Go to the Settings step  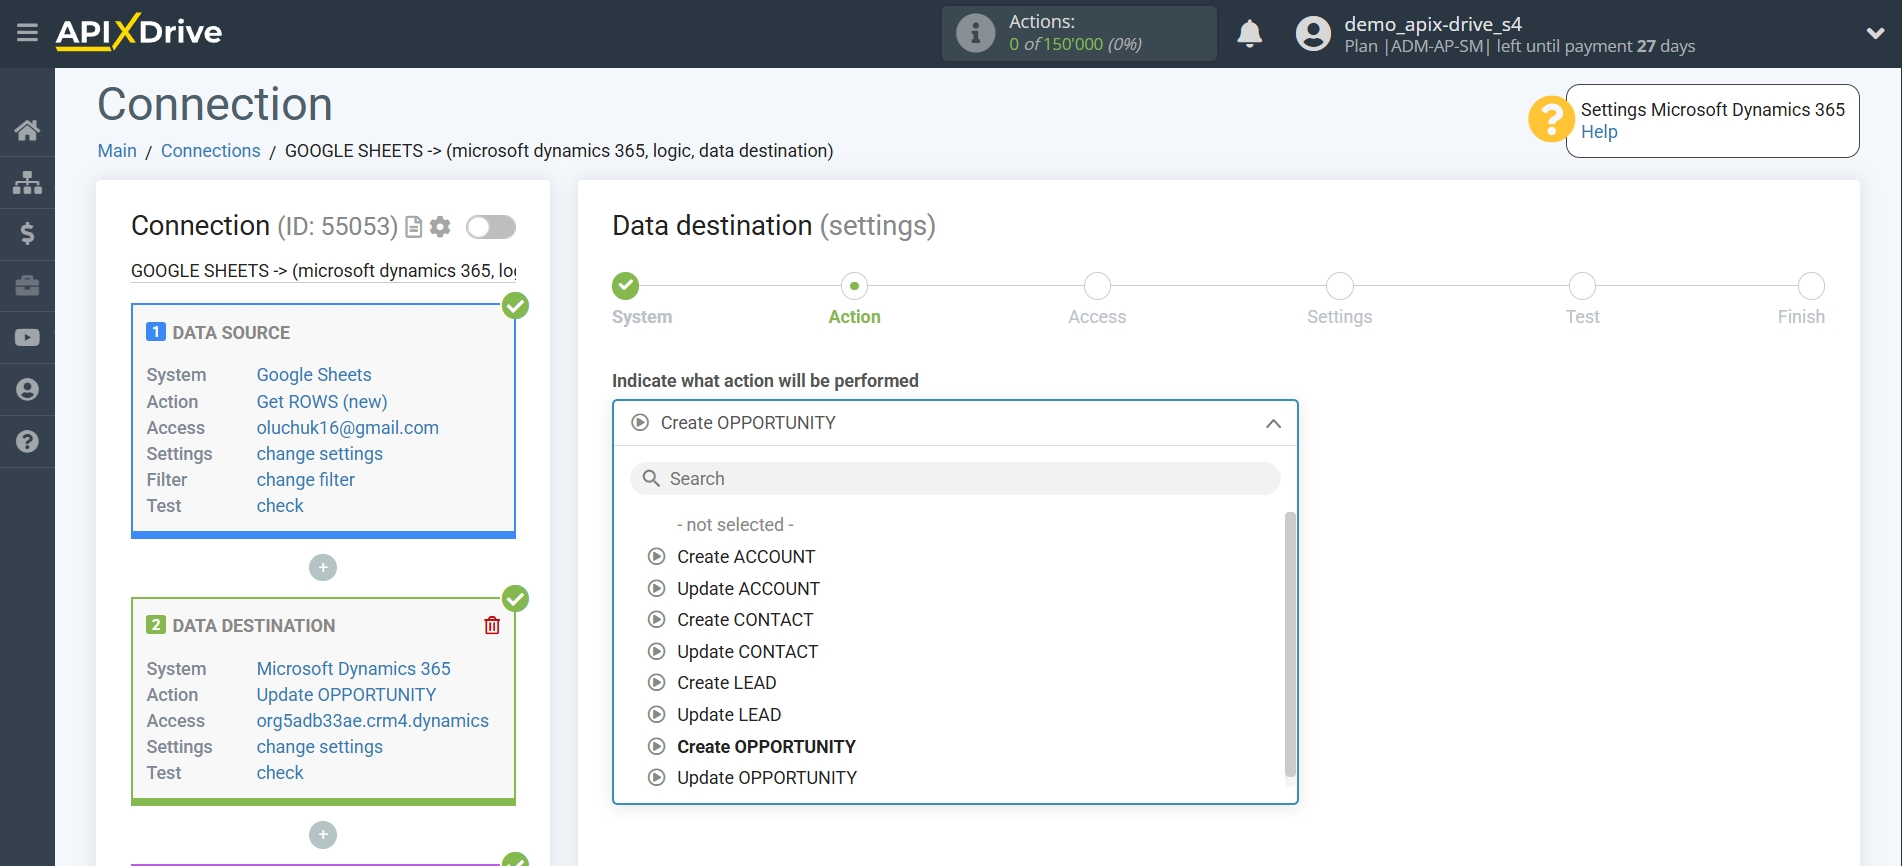tap(1339, 287)
